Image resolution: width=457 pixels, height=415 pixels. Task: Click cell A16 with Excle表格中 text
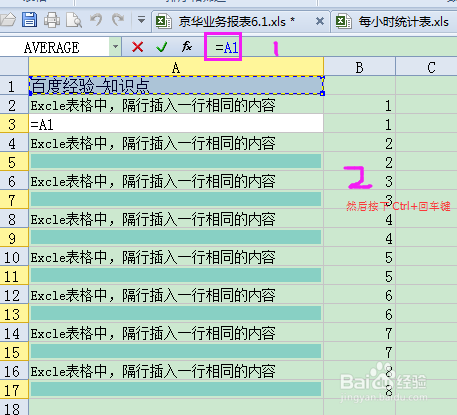coord(176,371)
